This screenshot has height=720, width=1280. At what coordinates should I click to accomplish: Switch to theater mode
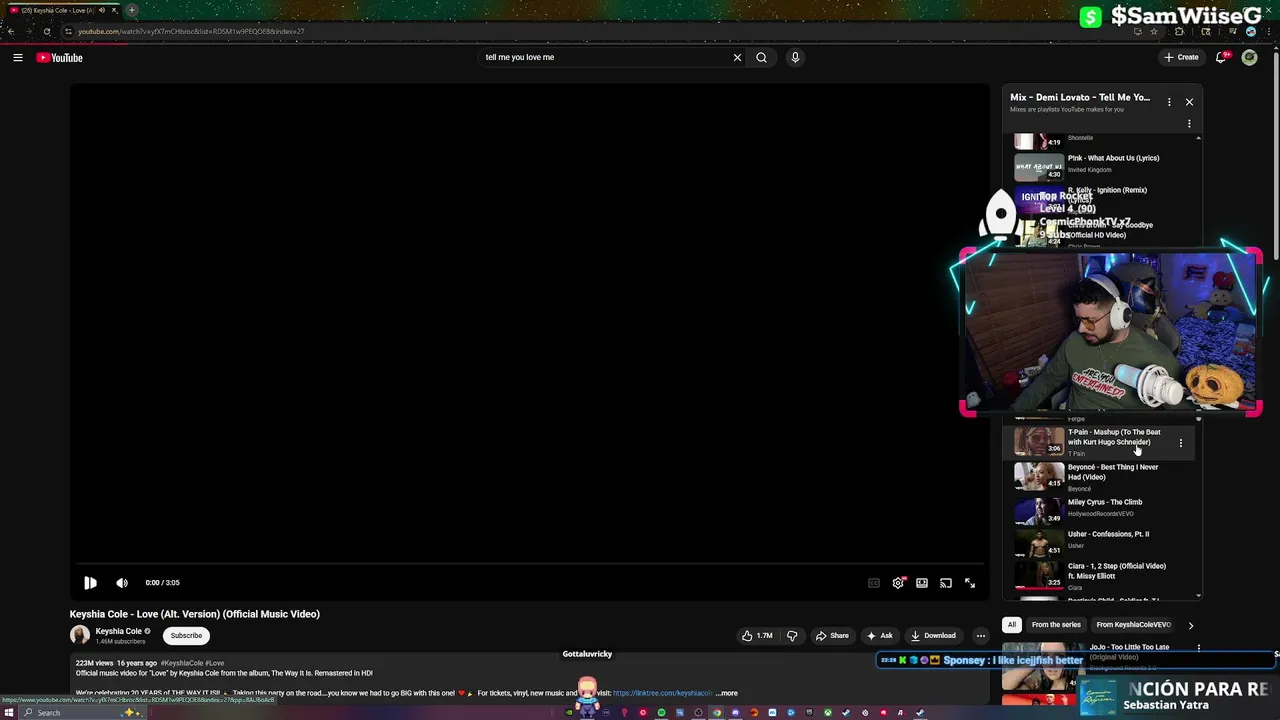point(922,583)
